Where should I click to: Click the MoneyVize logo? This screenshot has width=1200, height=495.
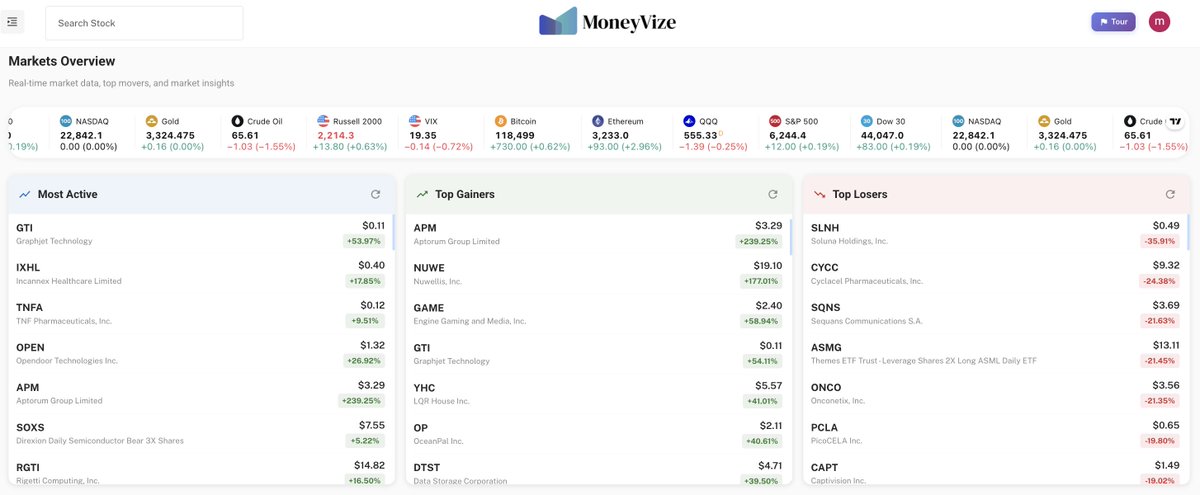point(607,22)
